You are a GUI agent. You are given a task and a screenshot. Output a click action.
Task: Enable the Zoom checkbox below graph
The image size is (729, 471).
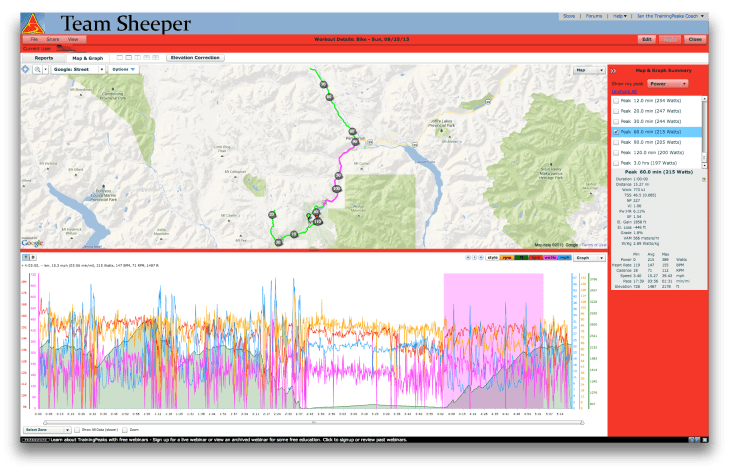125,430
